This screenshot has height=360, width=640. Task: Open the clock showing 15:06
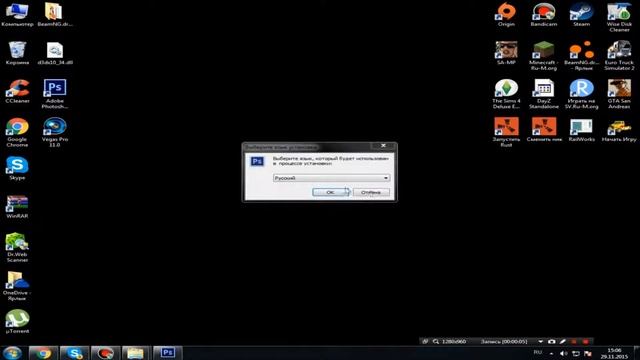(614, 353)
